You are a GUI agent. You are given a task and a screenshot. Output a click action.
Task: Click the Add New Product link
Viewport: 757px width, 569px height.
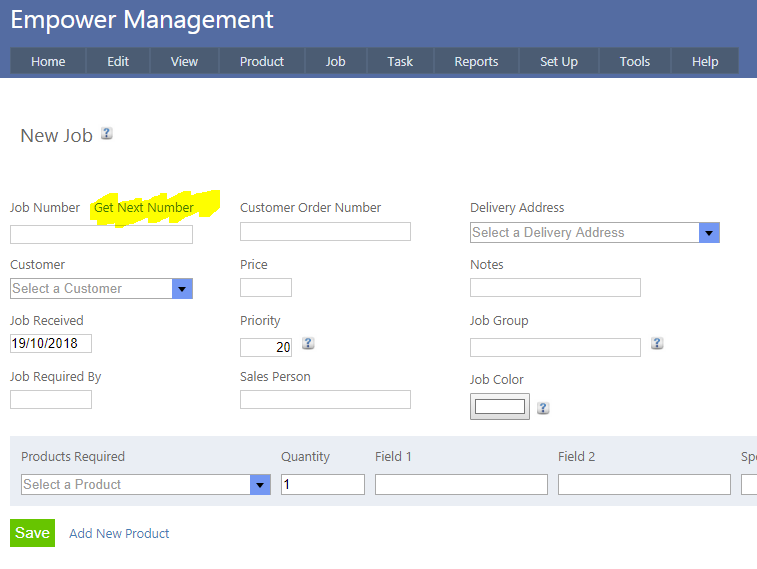coord(119,534)
